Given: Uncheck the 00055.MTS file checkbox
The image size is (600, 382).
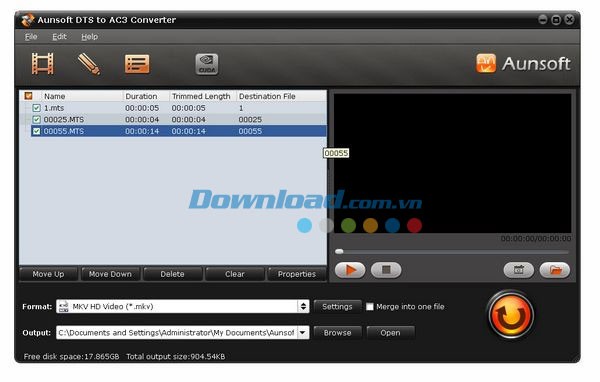Looking at the screenshot, I should click(x=36, y=131).
